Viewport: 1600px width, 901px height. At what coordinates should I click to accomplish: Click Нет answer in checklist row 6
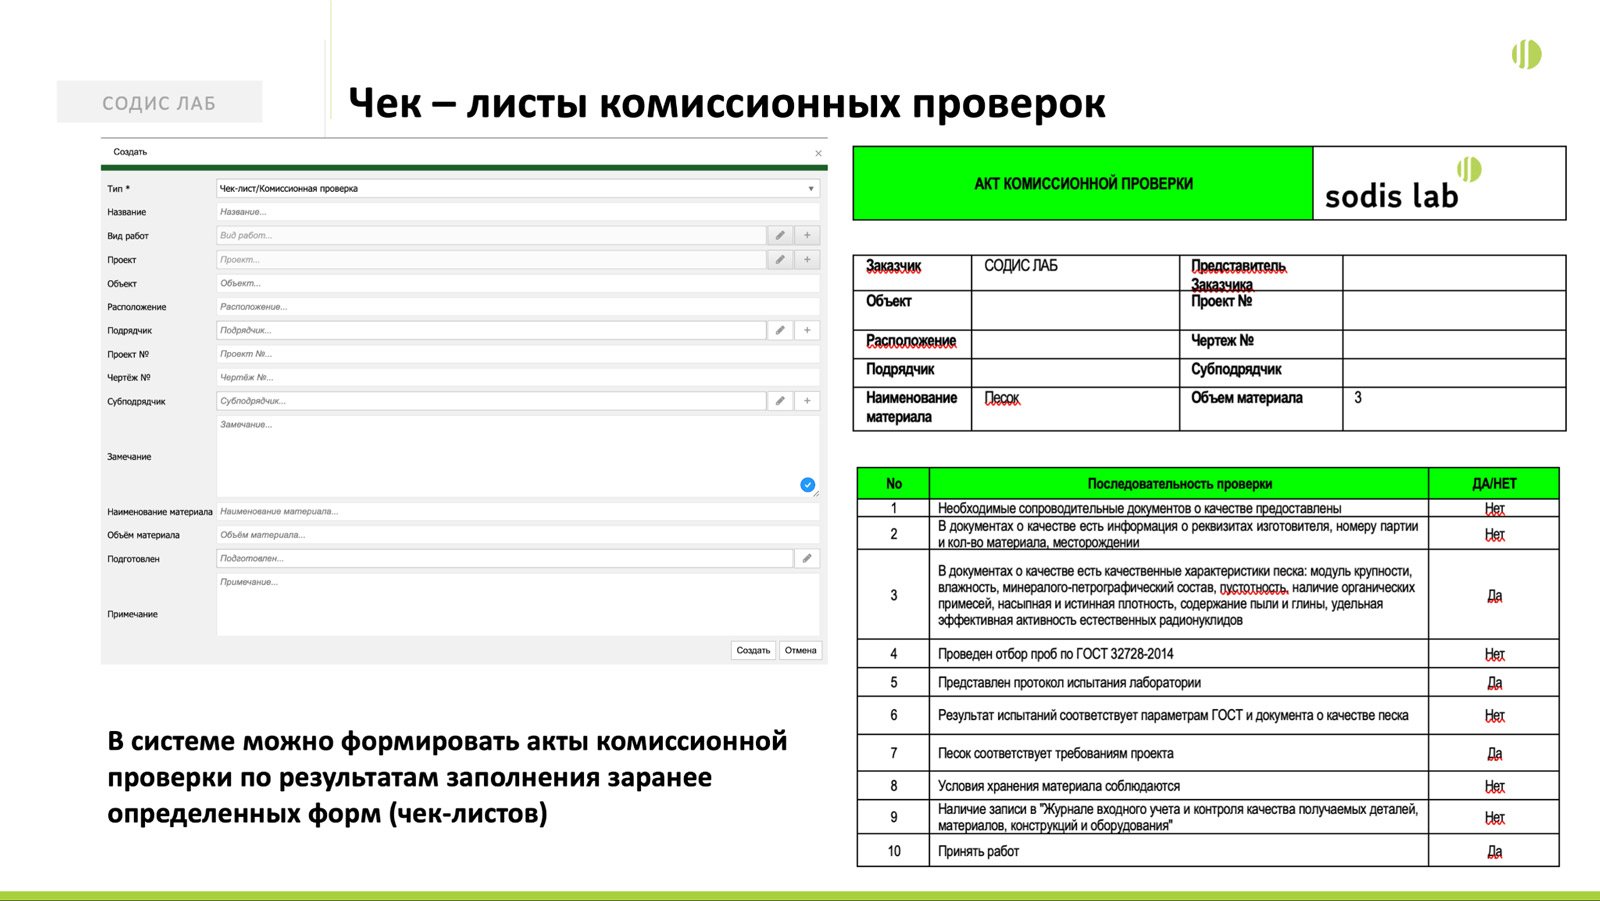(x=1494, y=715)
